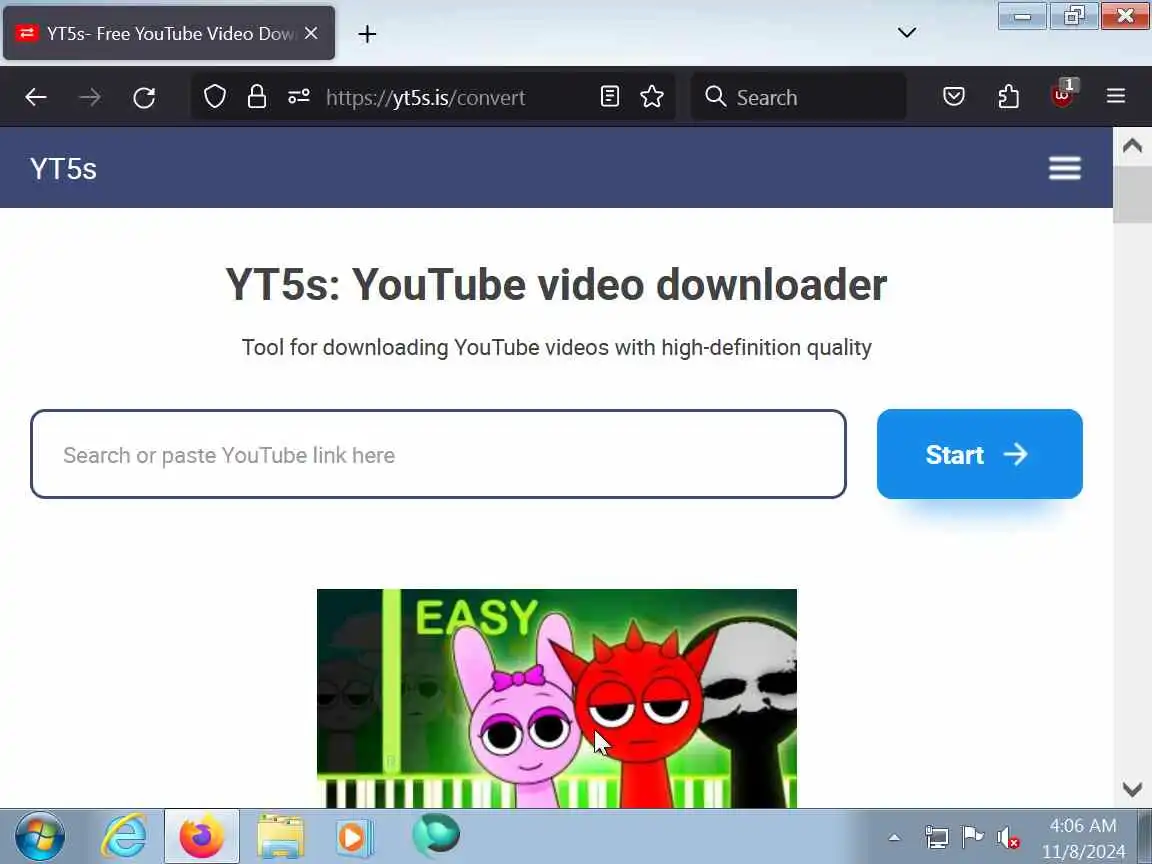
Task: Open the extensions puzzle icon
Action: (x=1008, y=96)
